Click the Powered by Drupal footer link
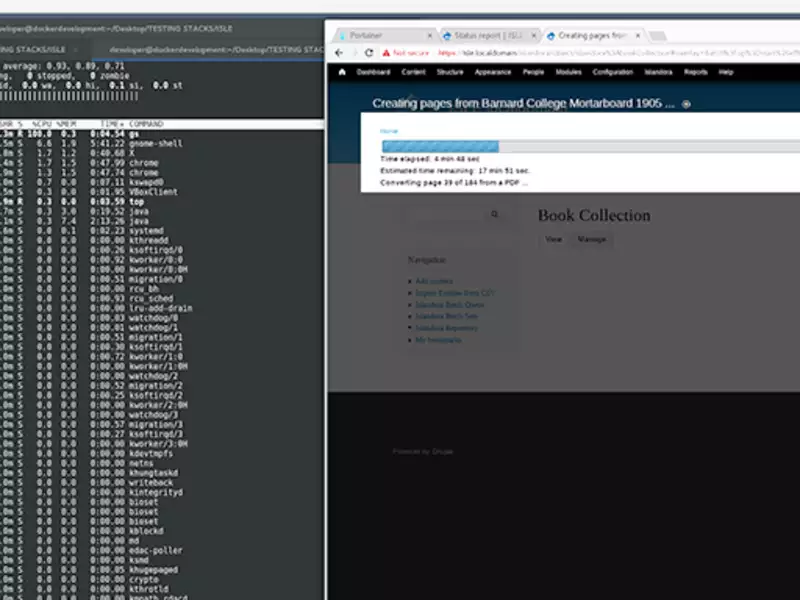Image resolution: width=800 pixels, height=600 pixels. coord(423,452)
